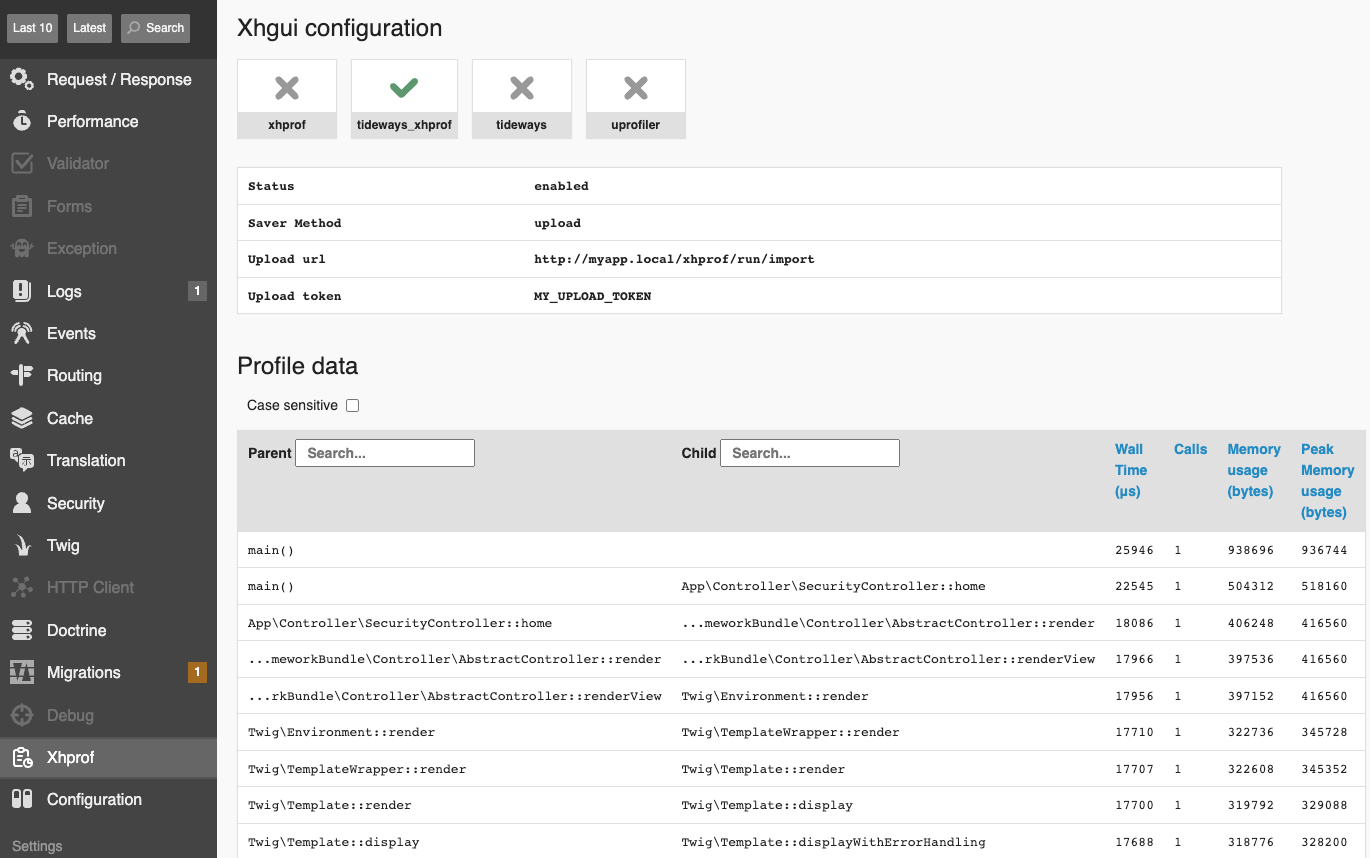Viewport: 1370px width, 858px height.
Task: Click the Latest button
Action: (89, 28)
